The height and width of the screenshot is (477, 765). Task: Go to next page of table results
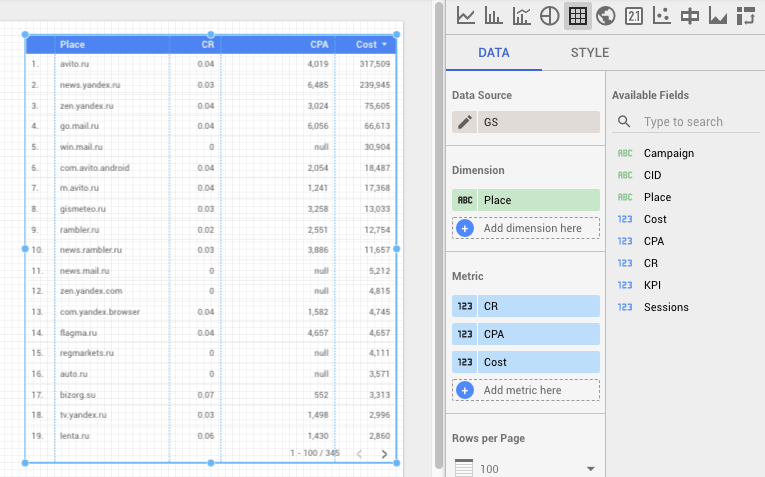(385, 453)
